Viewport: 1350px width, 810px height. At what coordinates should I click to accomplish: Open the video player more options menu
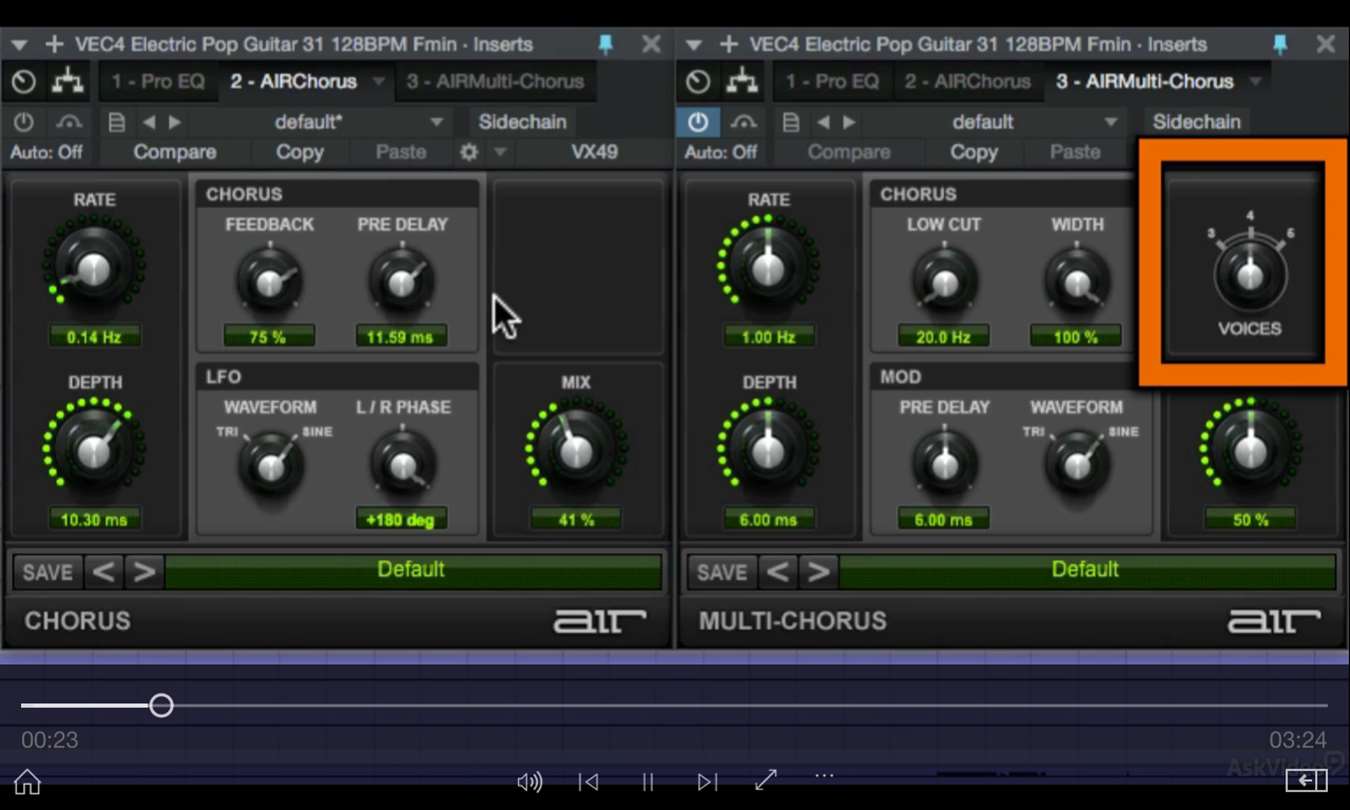tap(824, 775)
